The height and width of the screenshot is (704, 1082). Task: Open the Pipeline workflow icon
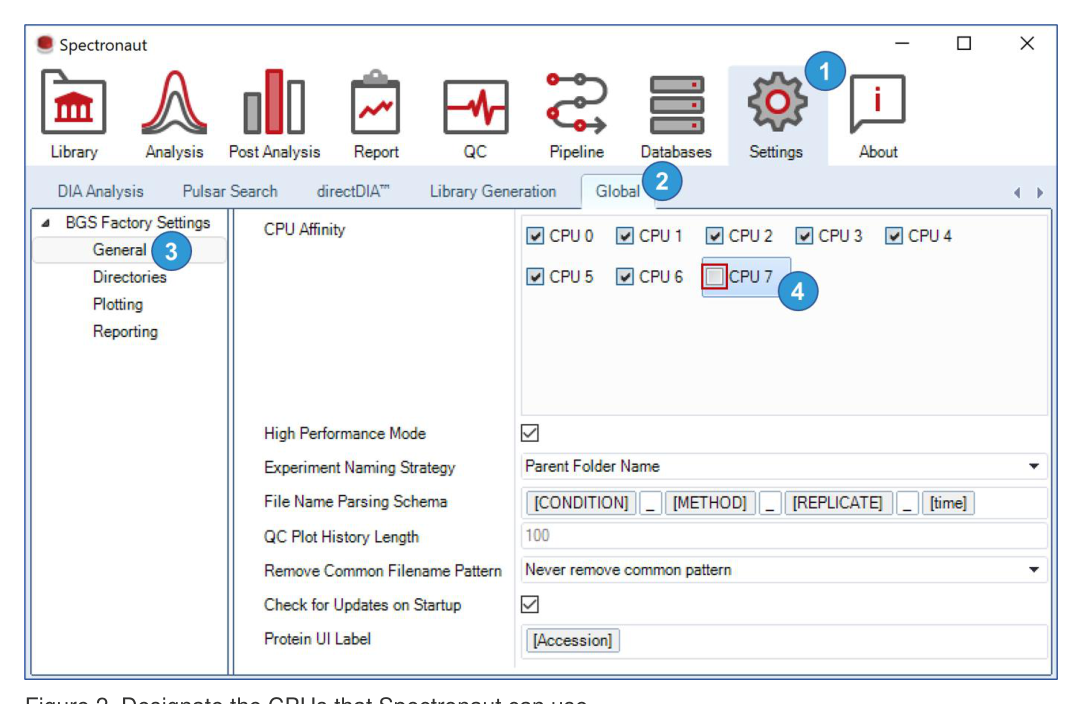[576, 102]
